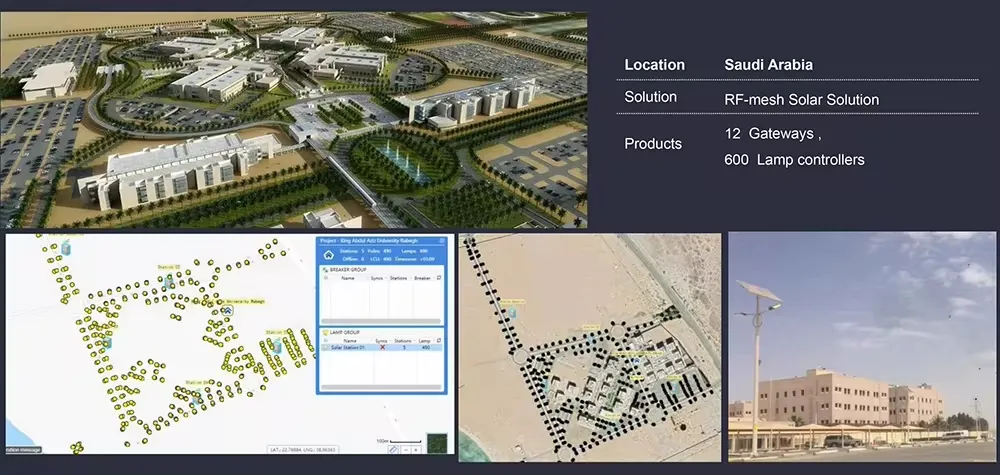Screen dimensions: 1000x475
Task: Click the satellite minimap thumbnail in map corner
Action: tap(436, 441)
